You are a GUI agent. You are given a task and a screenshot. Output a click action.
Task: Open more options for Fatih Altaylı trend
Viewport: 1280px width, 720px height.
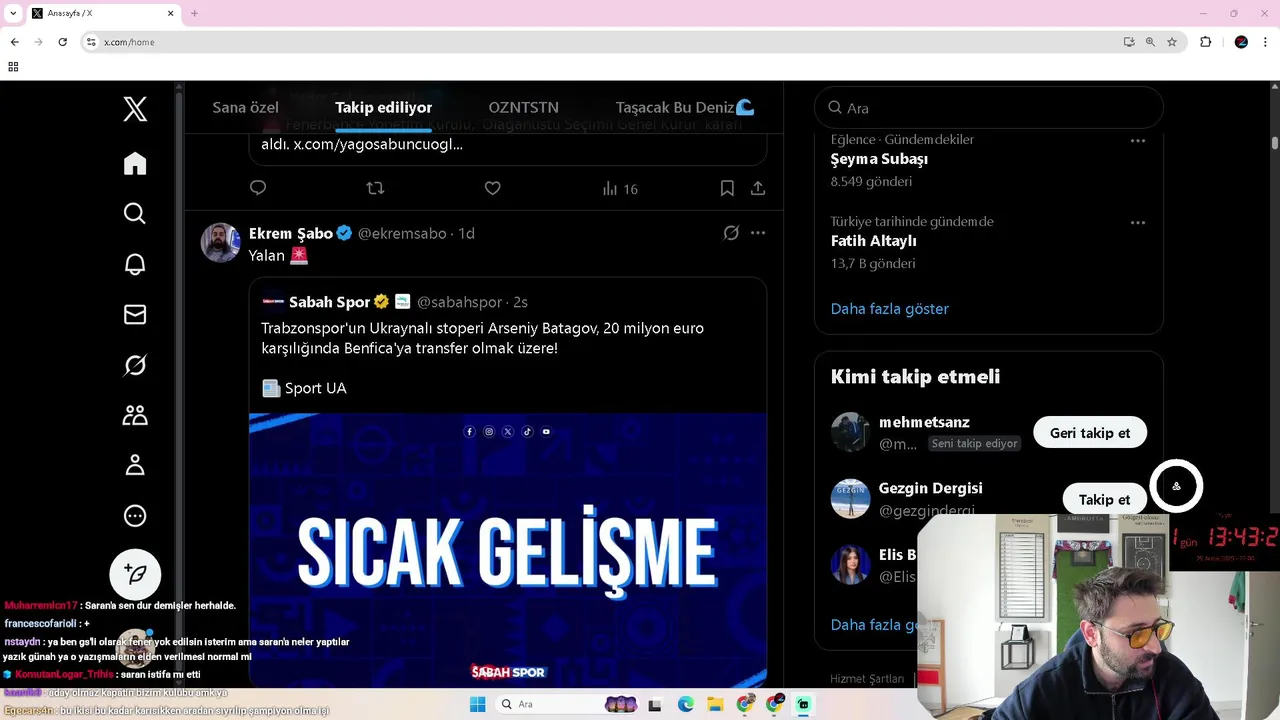click(1138, 223)
